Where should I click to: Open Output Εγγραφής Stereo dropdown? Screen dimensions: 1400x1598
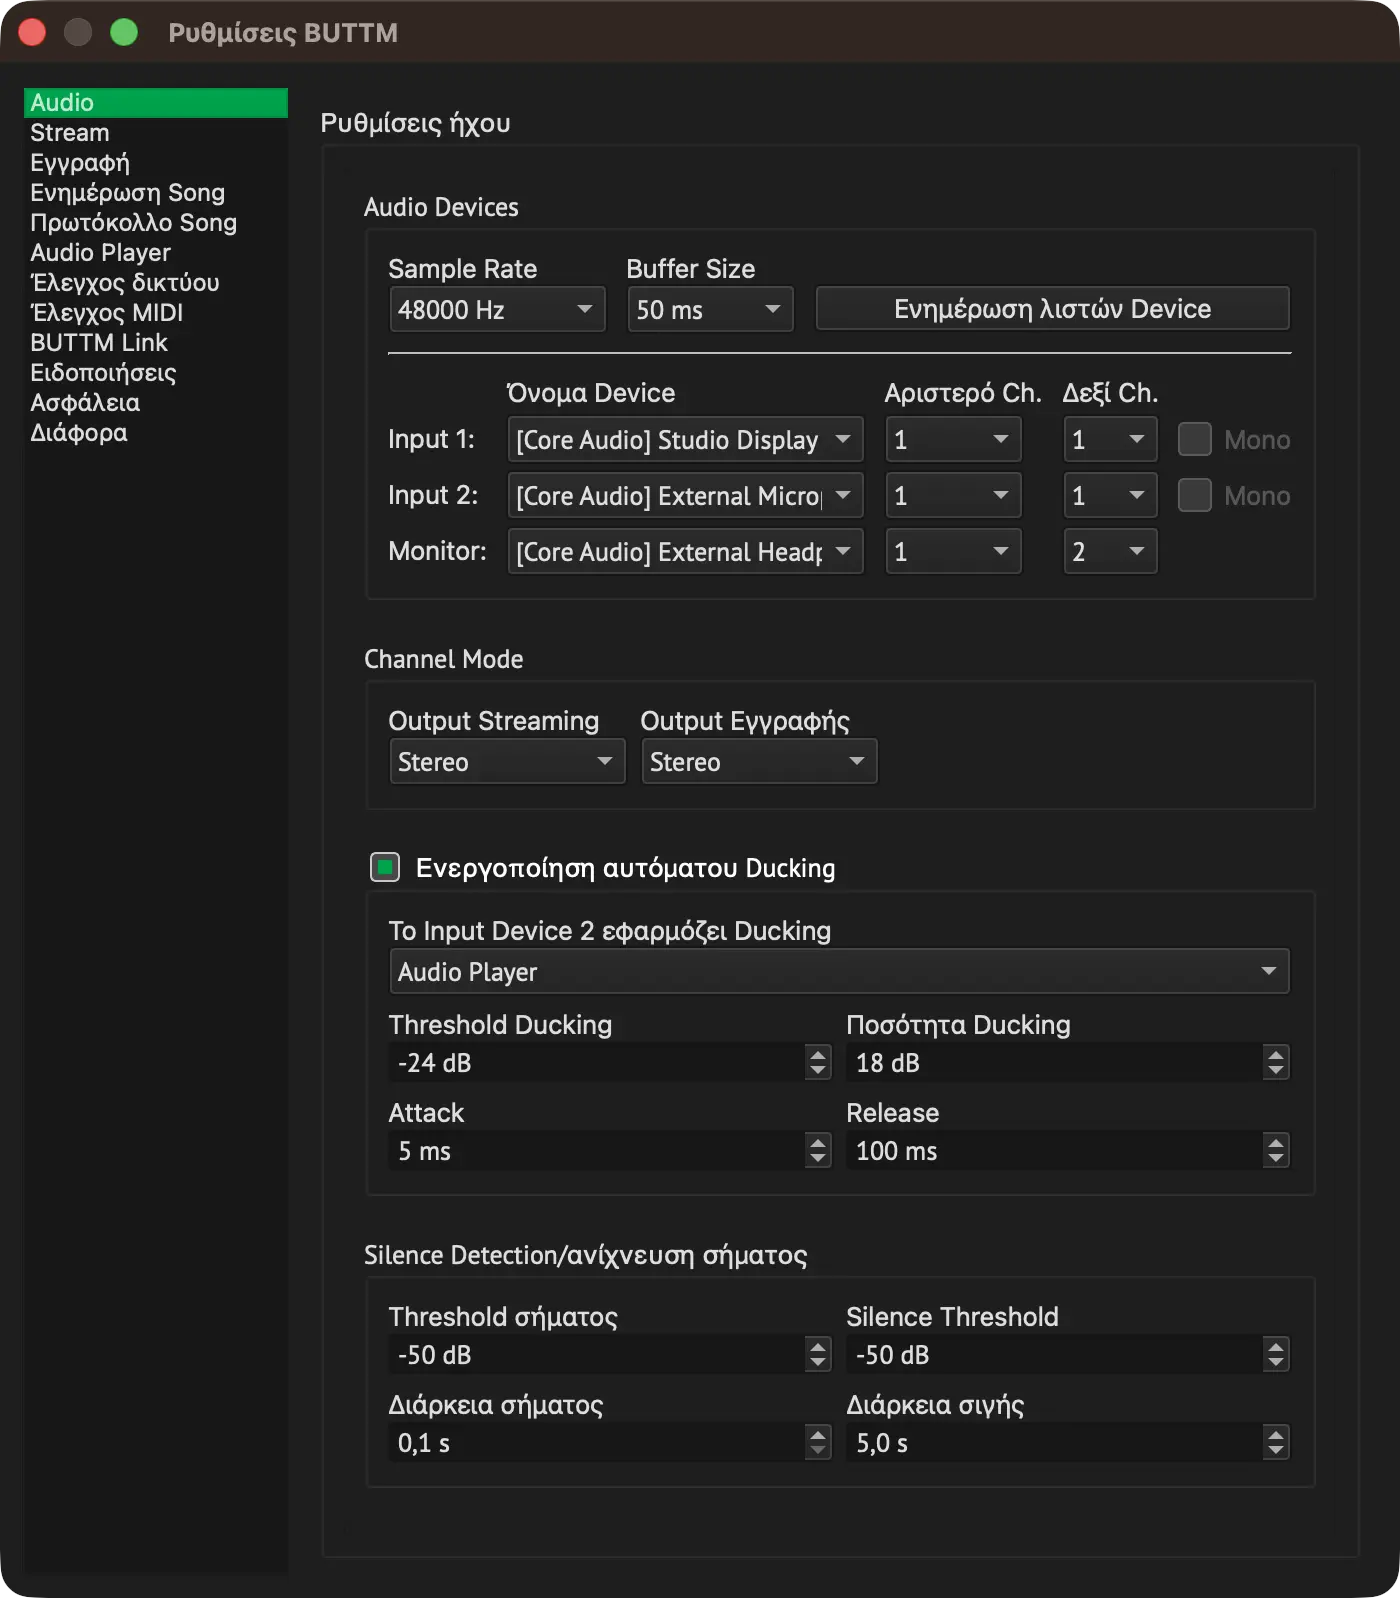pos(759,762)
